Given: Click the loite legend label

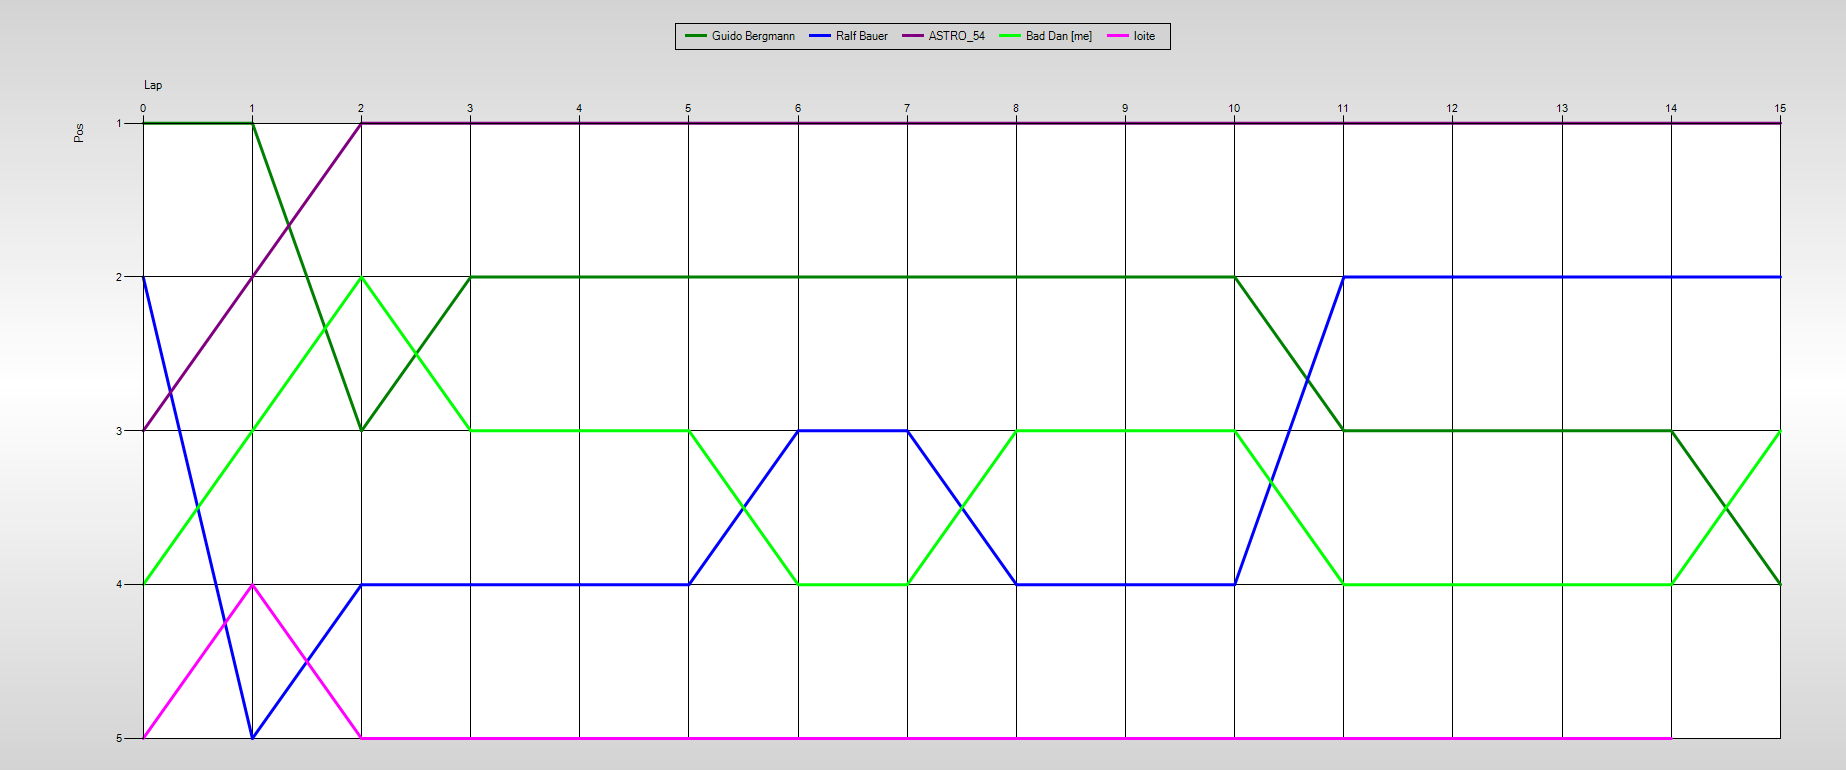Looking at the screenshot, I should click(x=1144, y=36).
